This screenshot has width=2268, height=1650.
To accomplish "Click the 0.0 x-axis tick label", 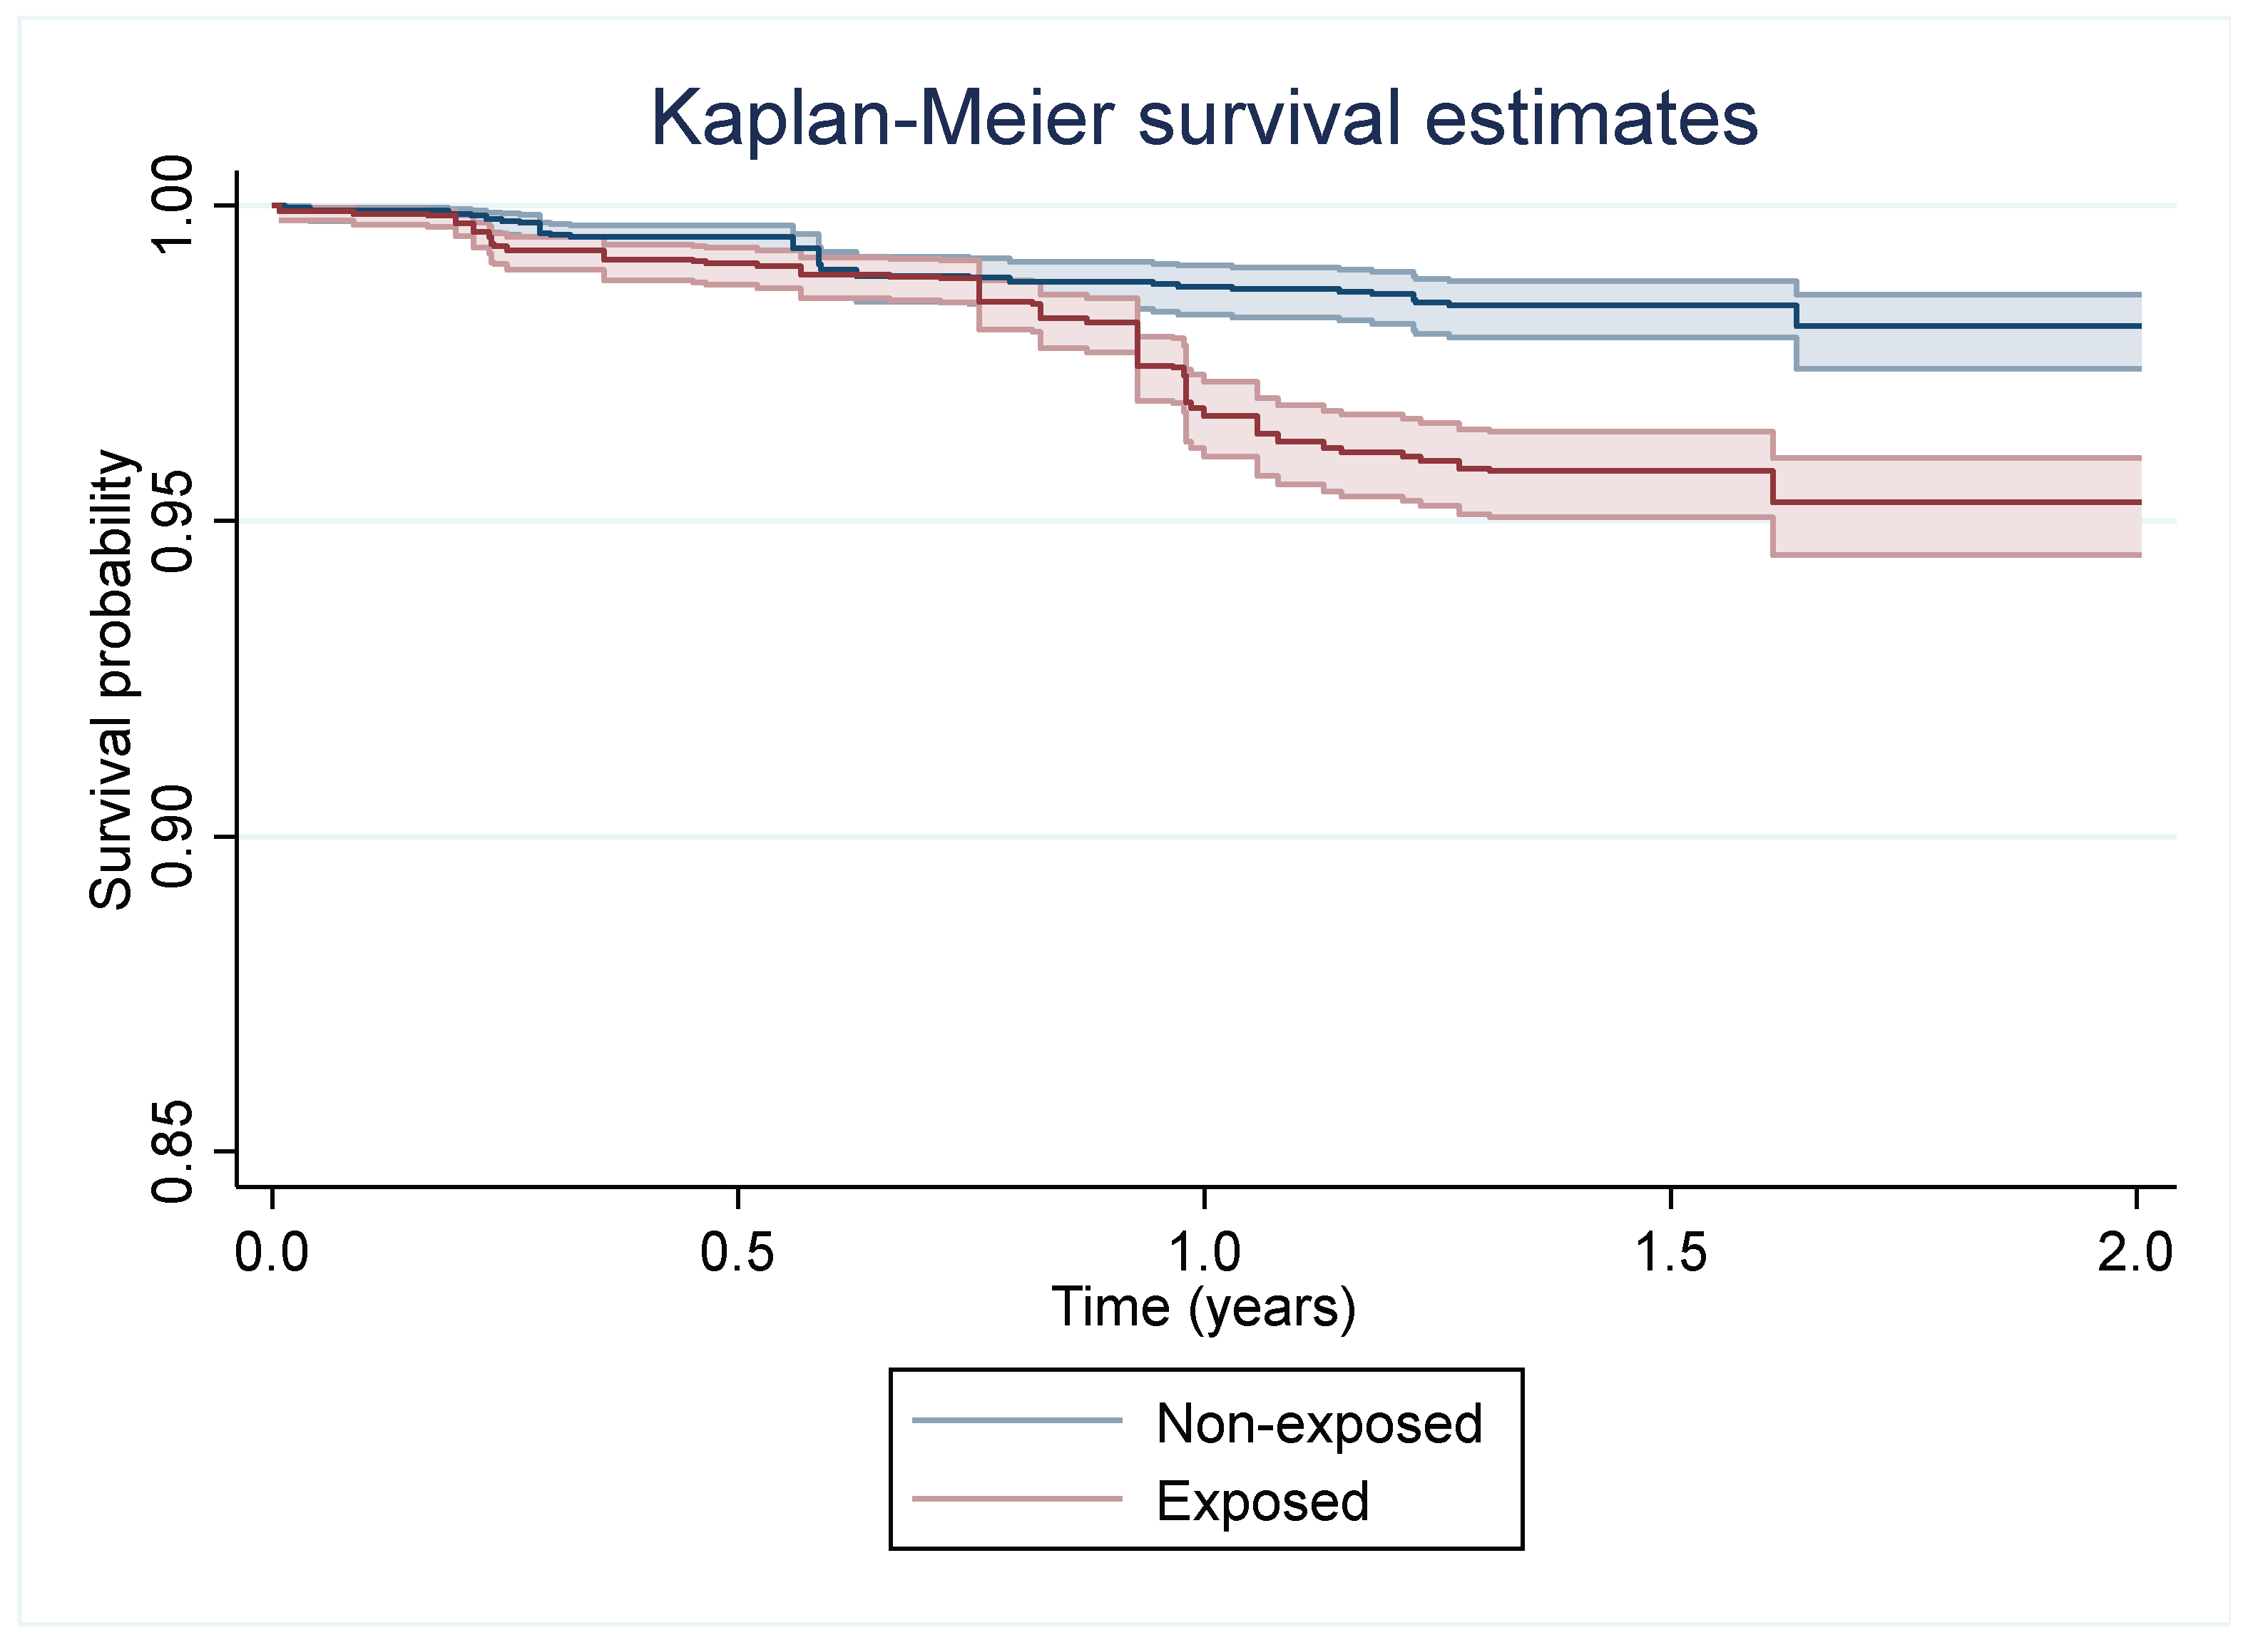I will coord(272,1253).
